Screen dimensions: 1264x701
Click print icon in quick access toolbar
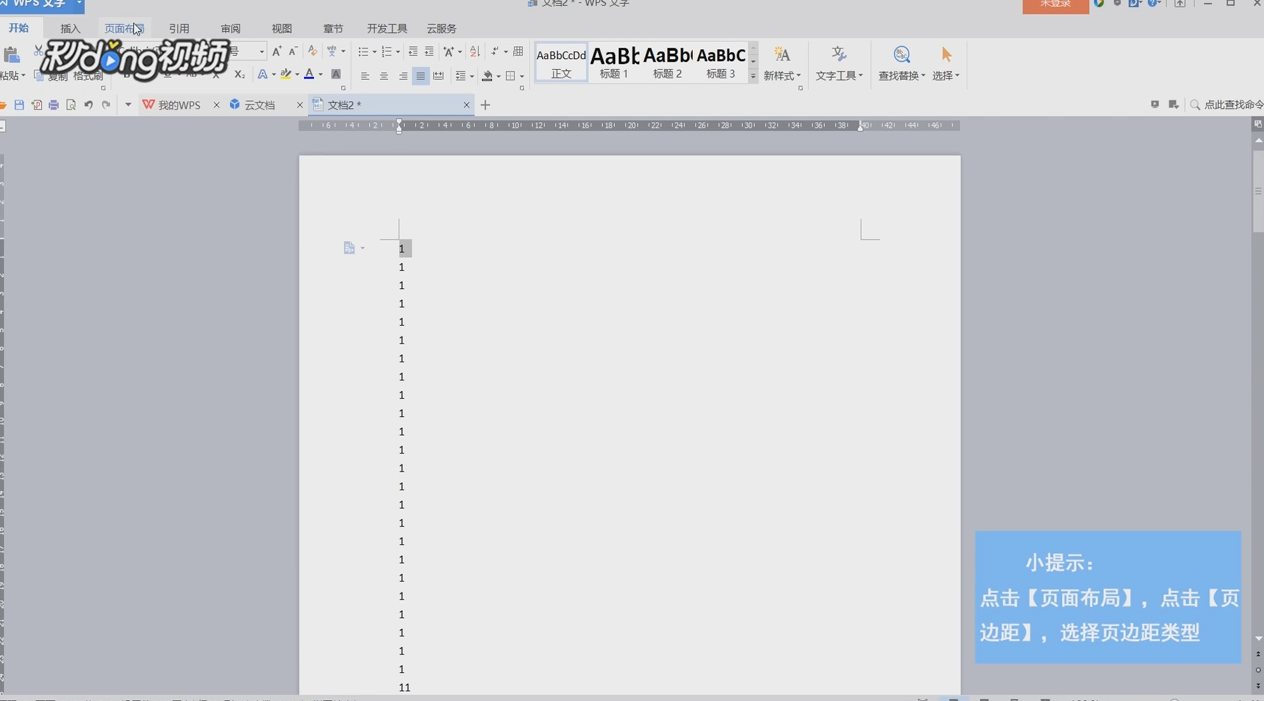(x=54, y=105)
